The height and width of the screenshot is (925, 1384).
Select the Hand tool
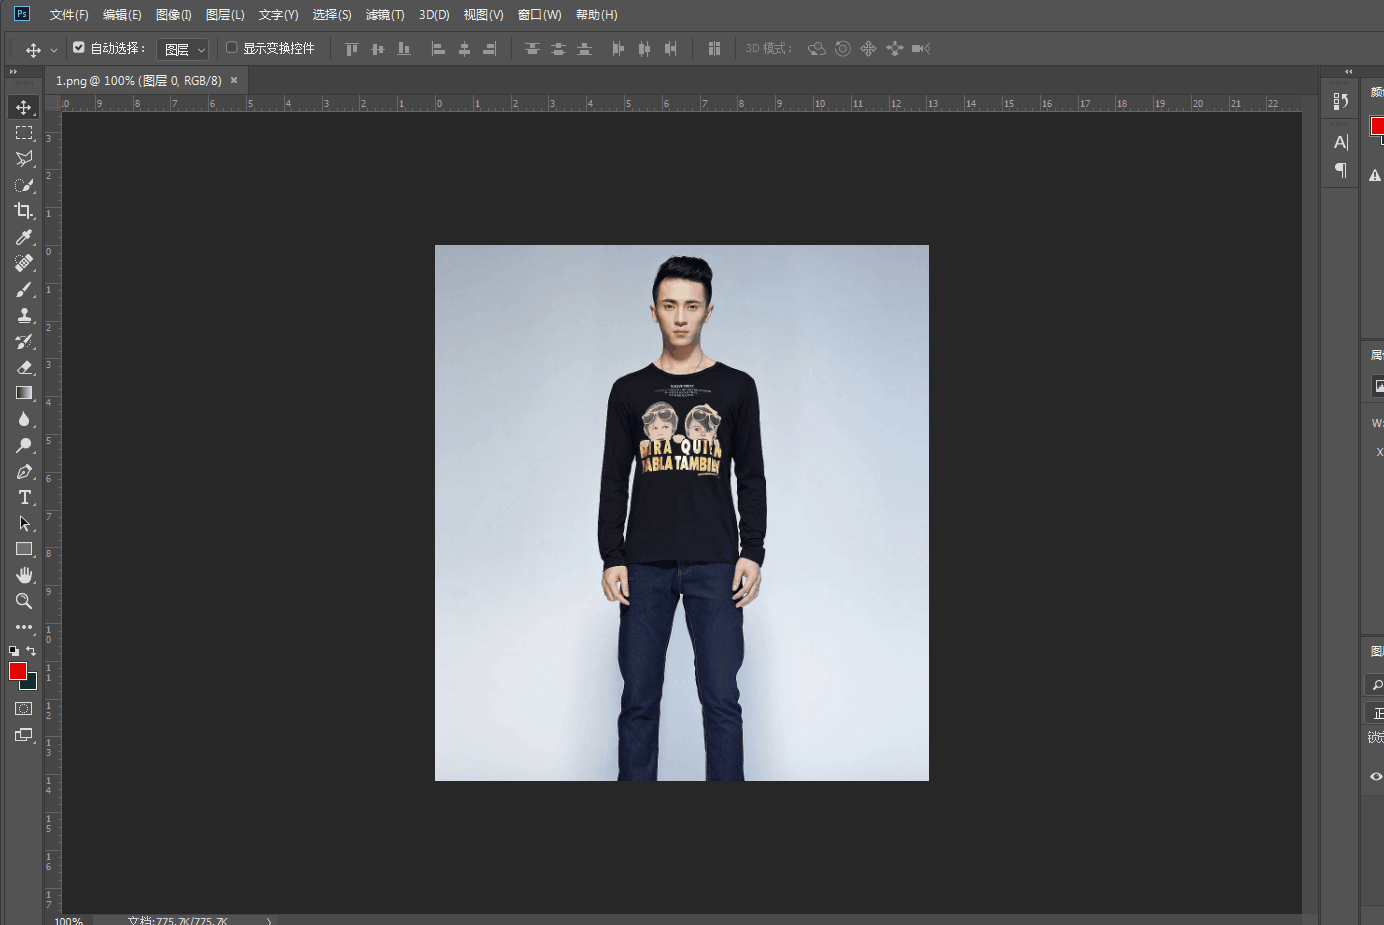(24, 575)
